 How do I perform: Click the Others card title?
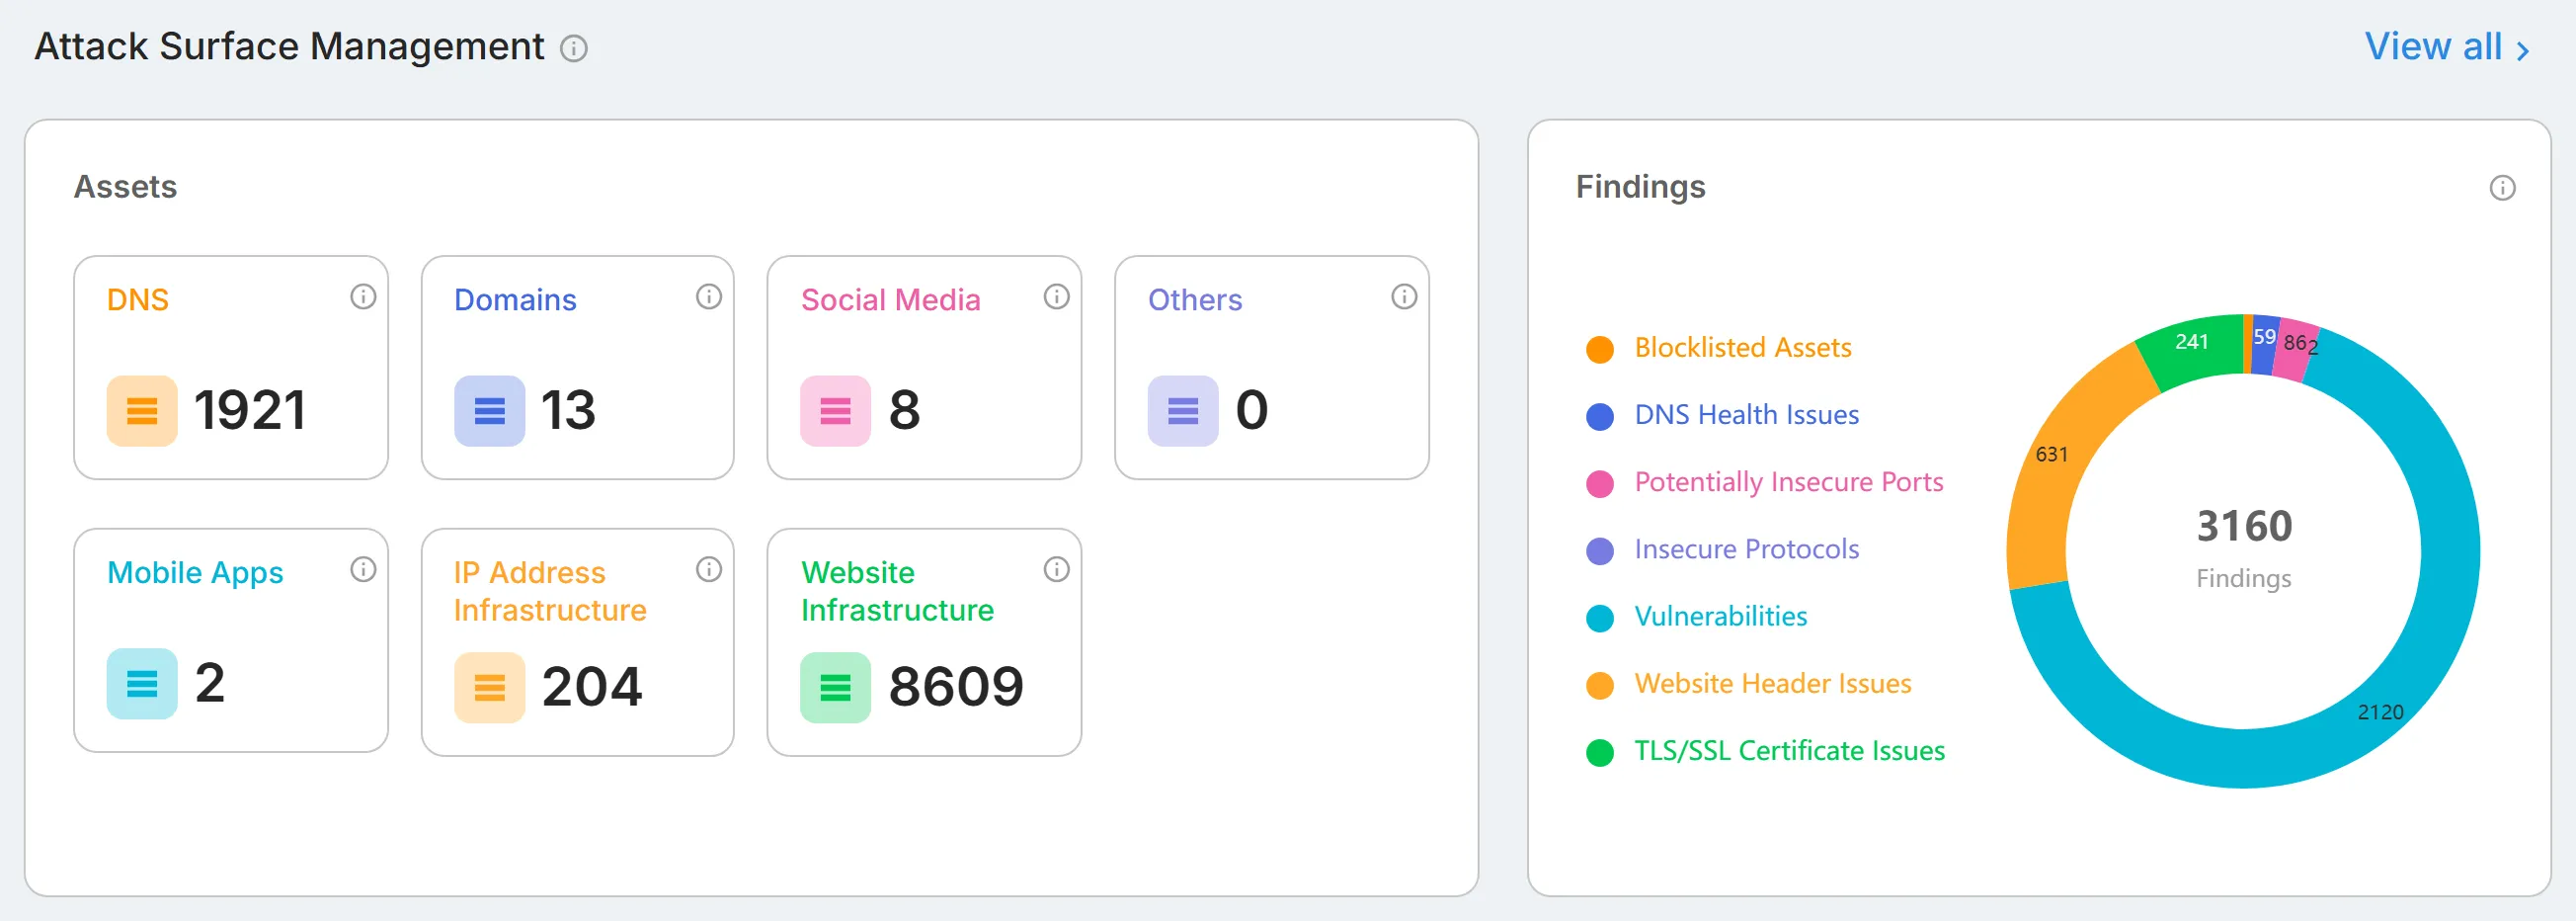1195,300
